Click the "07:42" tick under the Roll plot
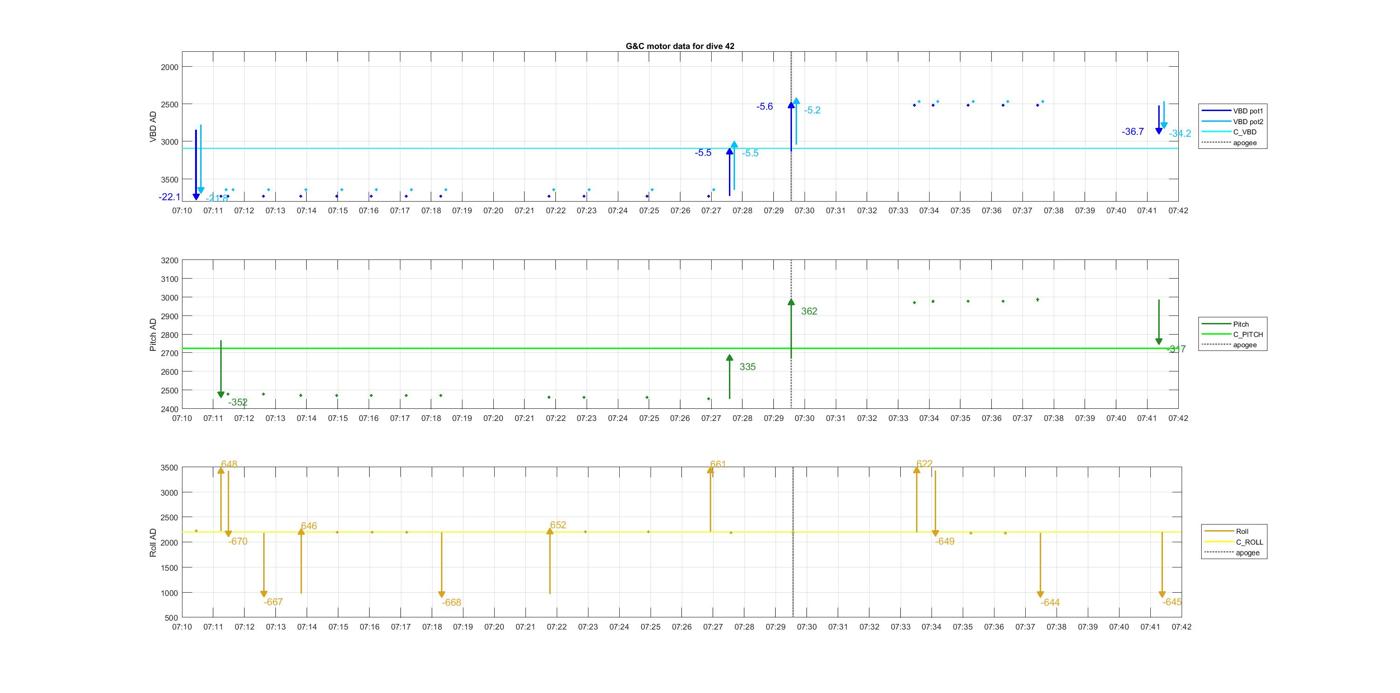Image resolution: width=1400 pixels, height=693 pixels. (x=1181, y=627)
